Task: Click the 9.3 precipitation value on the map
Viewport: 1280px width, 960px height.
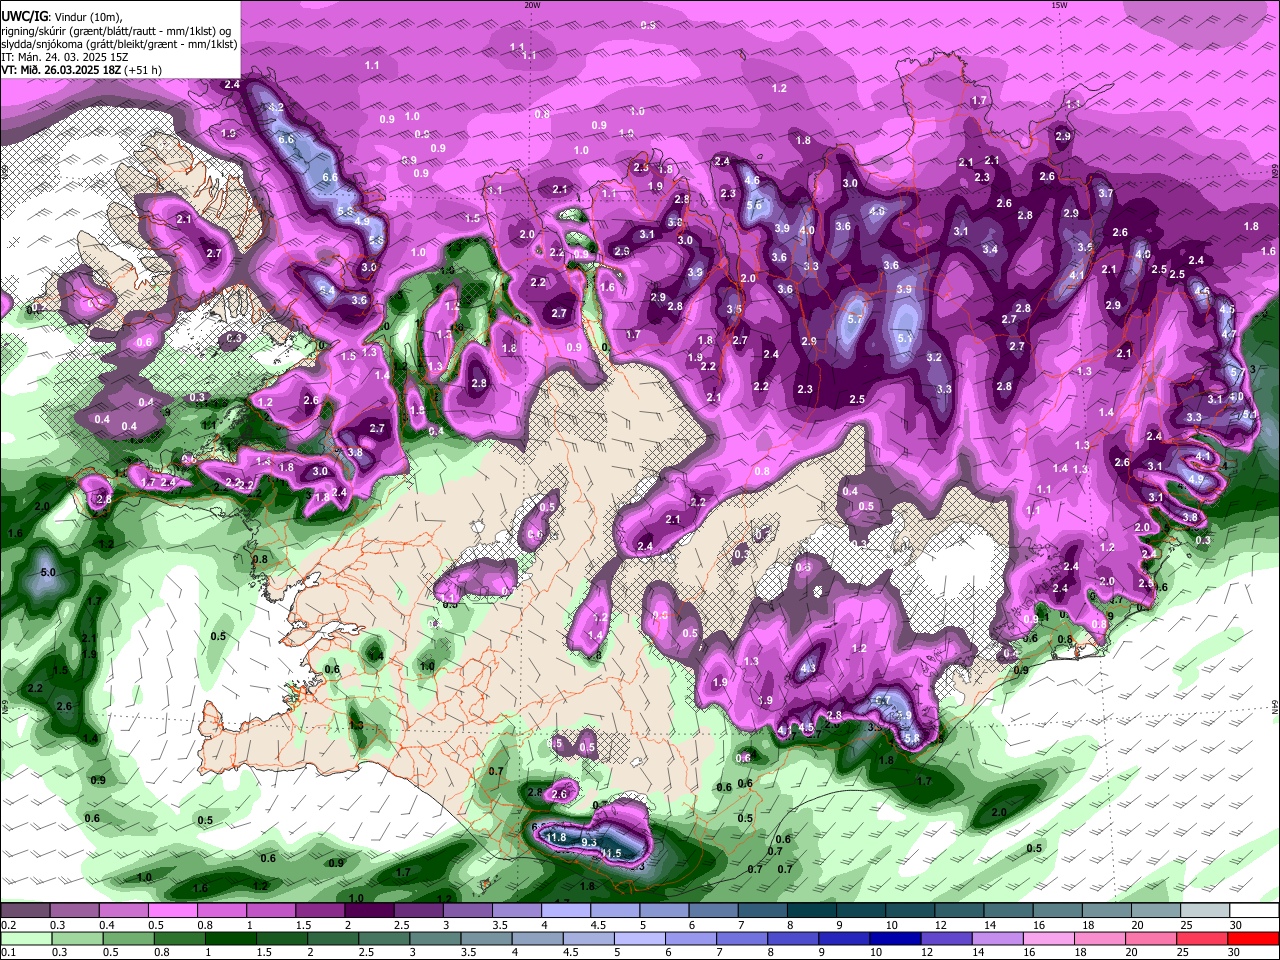Action: pos(589,842)
